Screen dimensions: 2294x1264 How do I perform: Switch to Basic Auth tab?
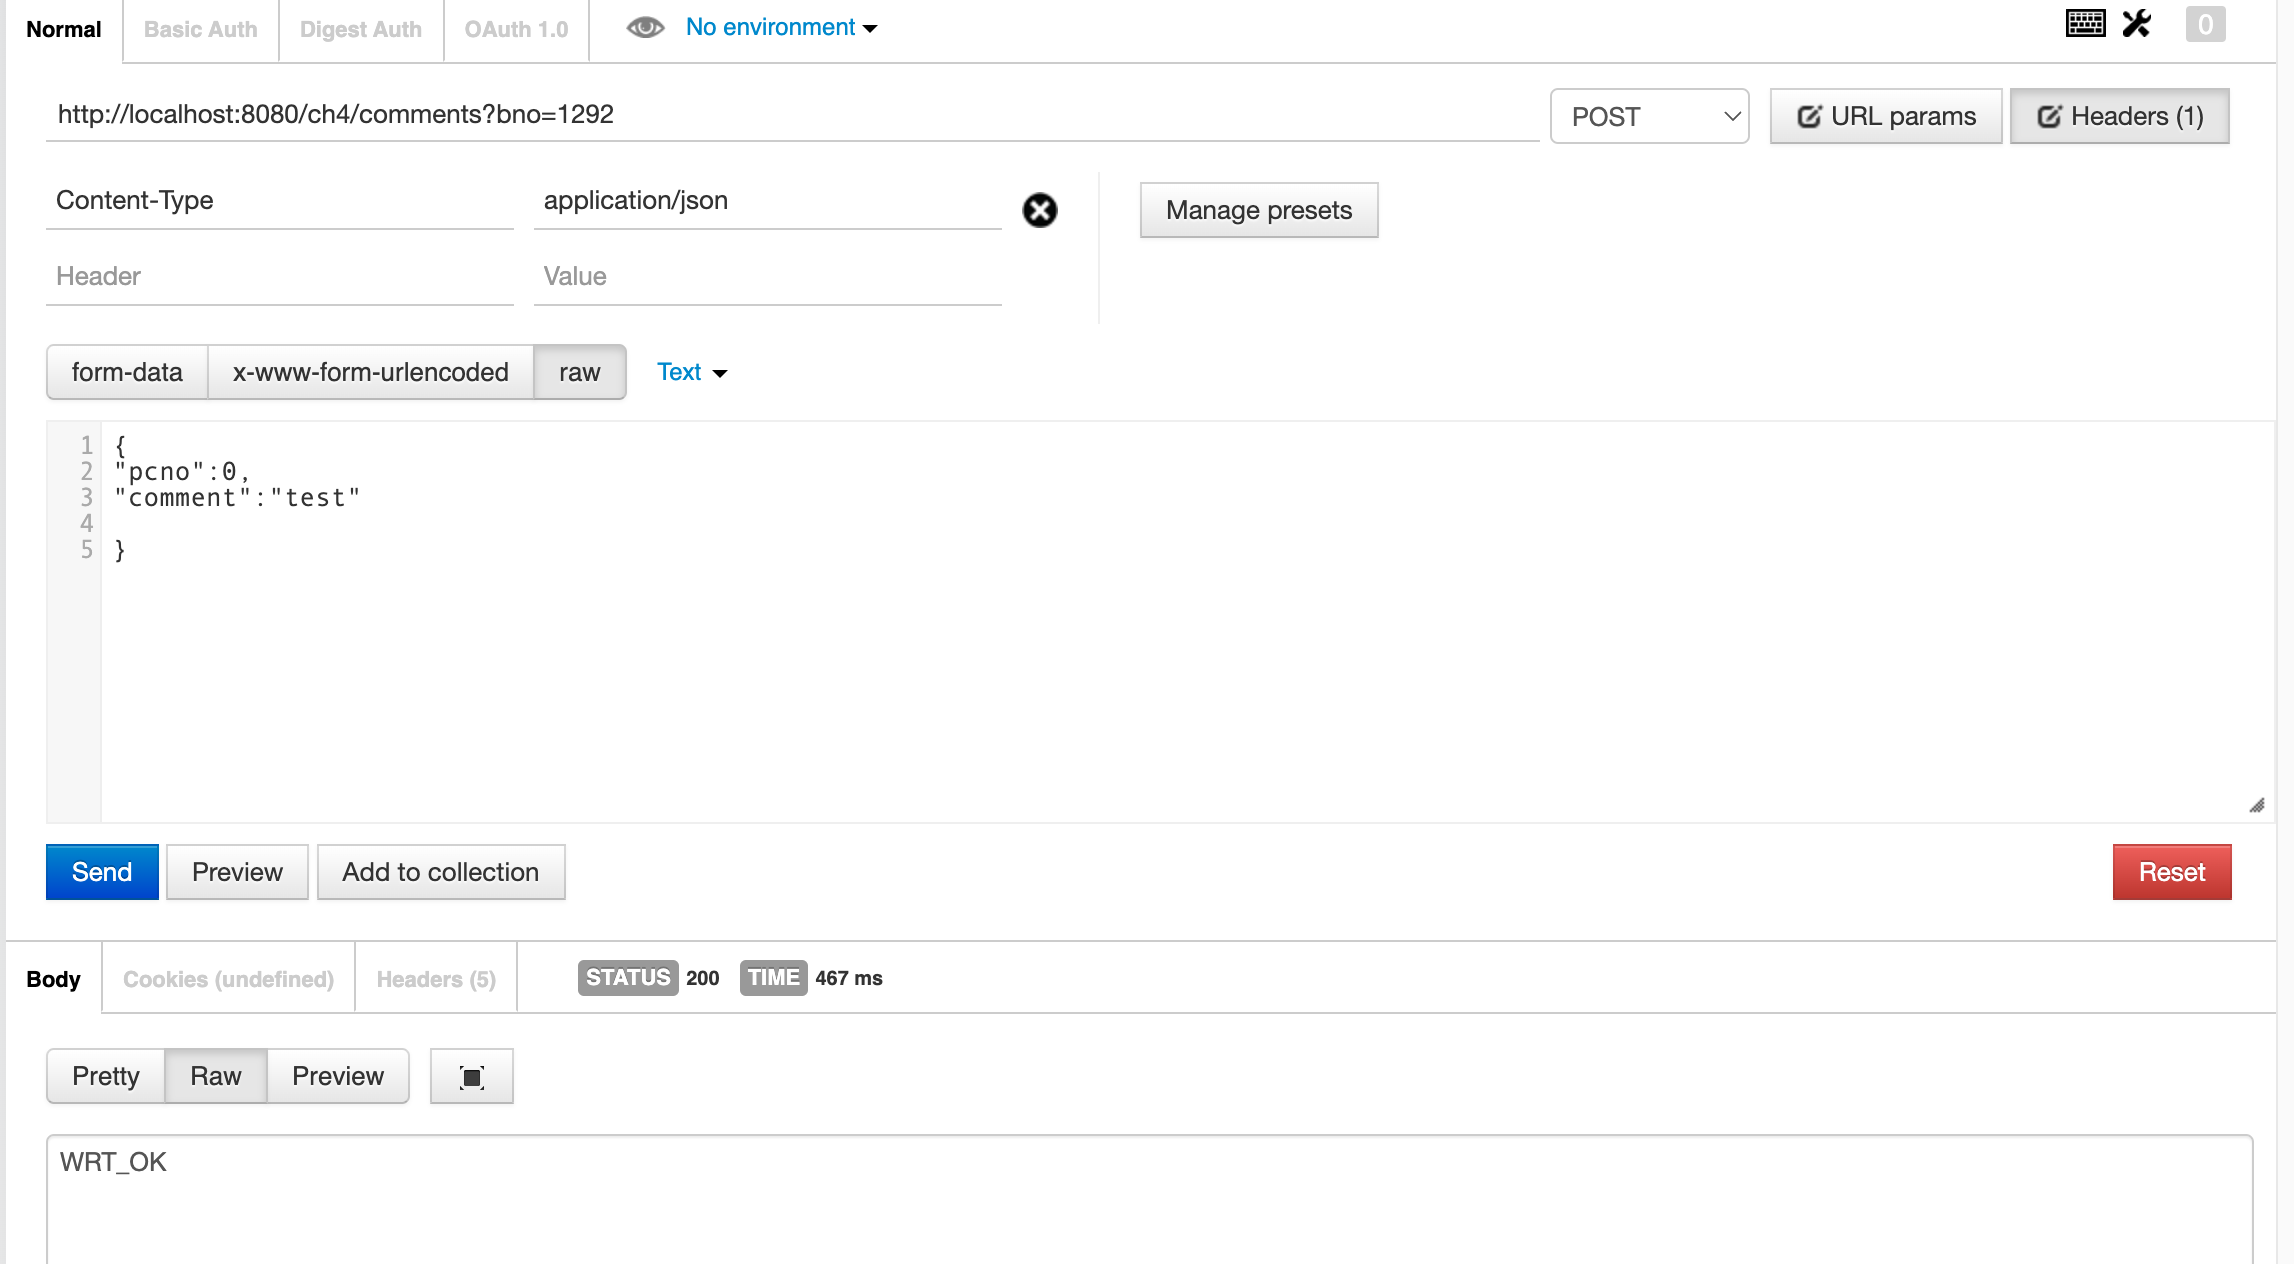200,30
